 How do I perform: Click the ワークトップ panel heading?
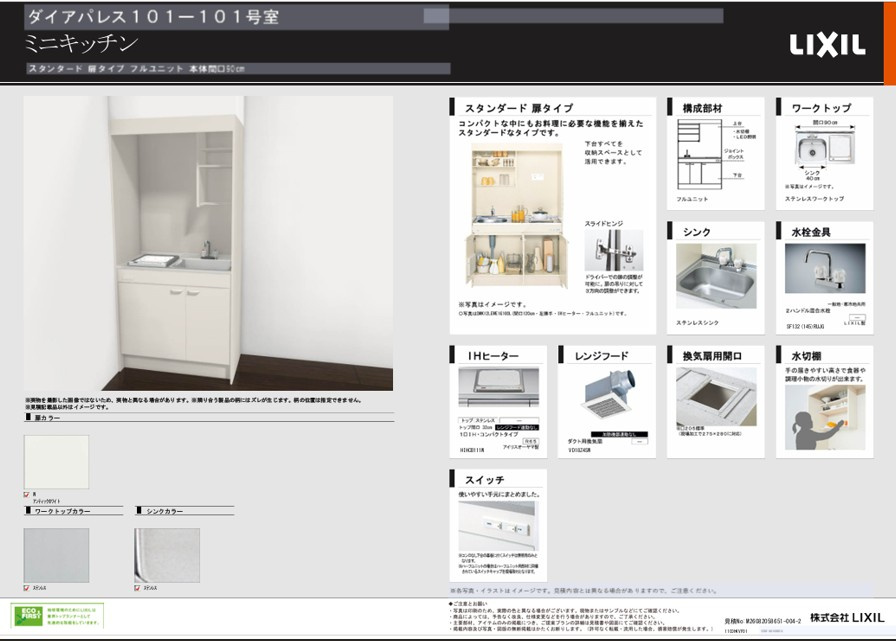(821, 108)
